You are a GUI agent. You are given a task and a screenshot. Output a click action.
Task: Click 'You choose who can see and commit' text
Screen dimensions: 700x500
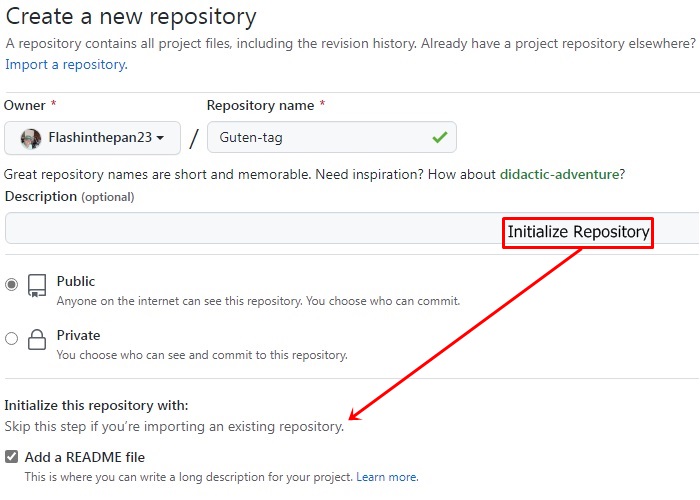[202, 355]
